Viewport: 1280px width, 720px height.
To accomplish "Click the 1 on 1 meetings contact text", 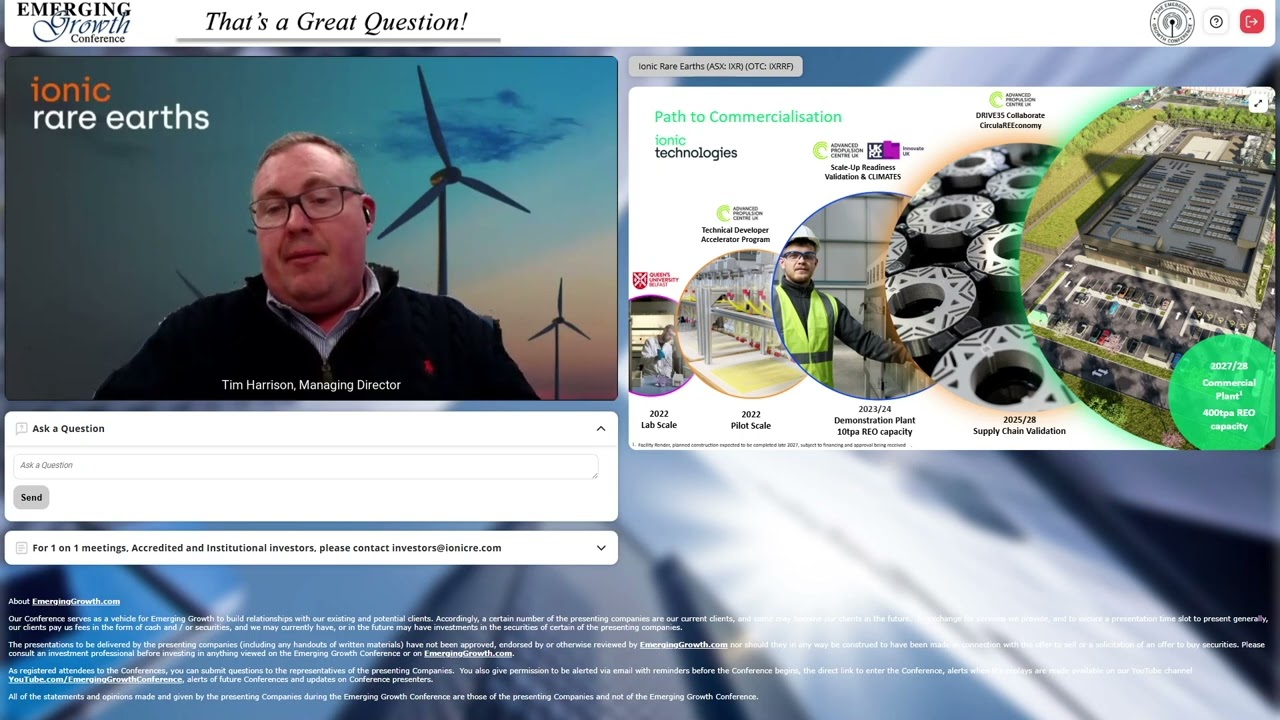I will click(x=267, y=548).
